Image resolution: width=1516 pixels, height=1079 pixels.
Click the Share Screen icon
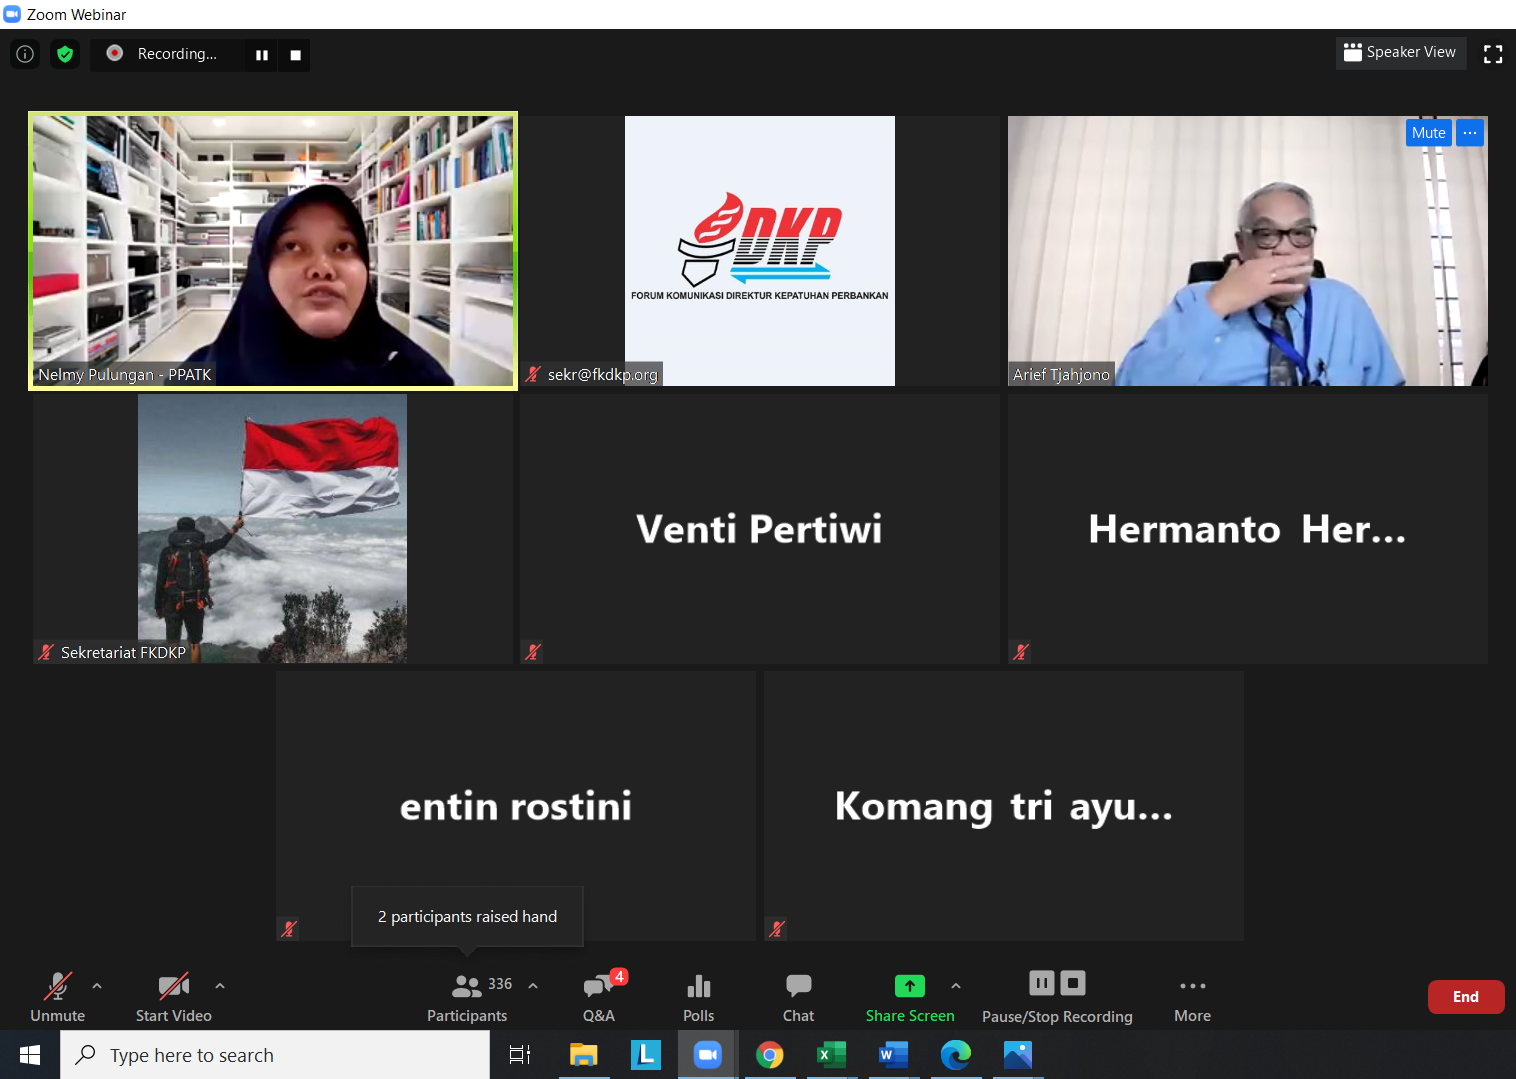(909, 987)
